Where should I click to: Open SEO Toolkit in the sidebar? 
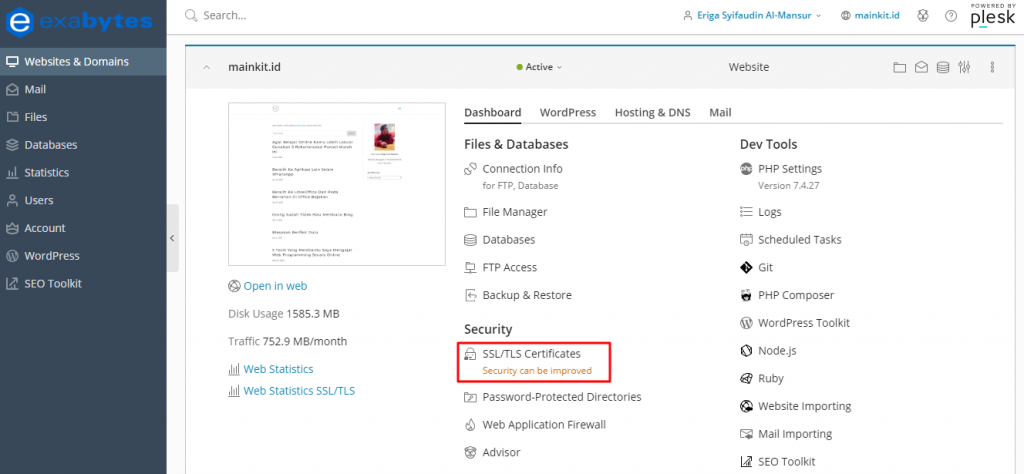tap(83, 284)
